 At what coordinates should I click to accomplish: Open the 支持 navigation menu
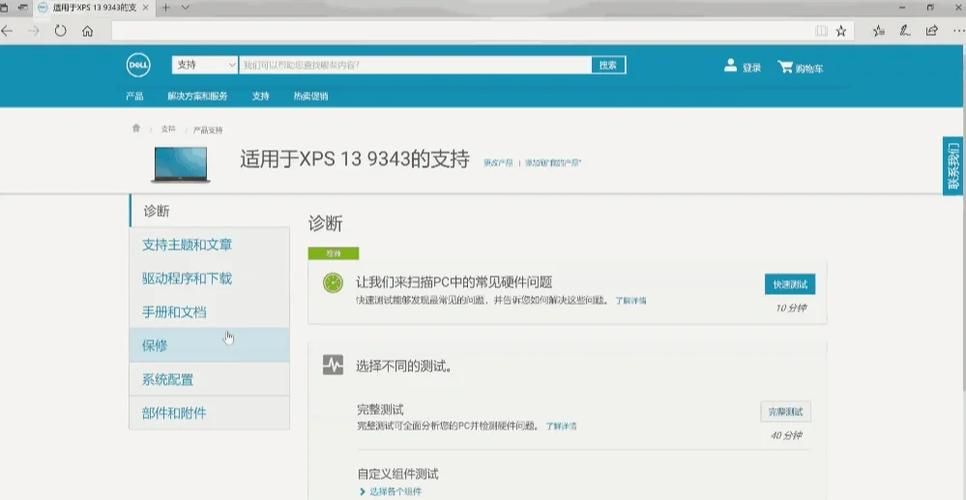pos(260,96)
